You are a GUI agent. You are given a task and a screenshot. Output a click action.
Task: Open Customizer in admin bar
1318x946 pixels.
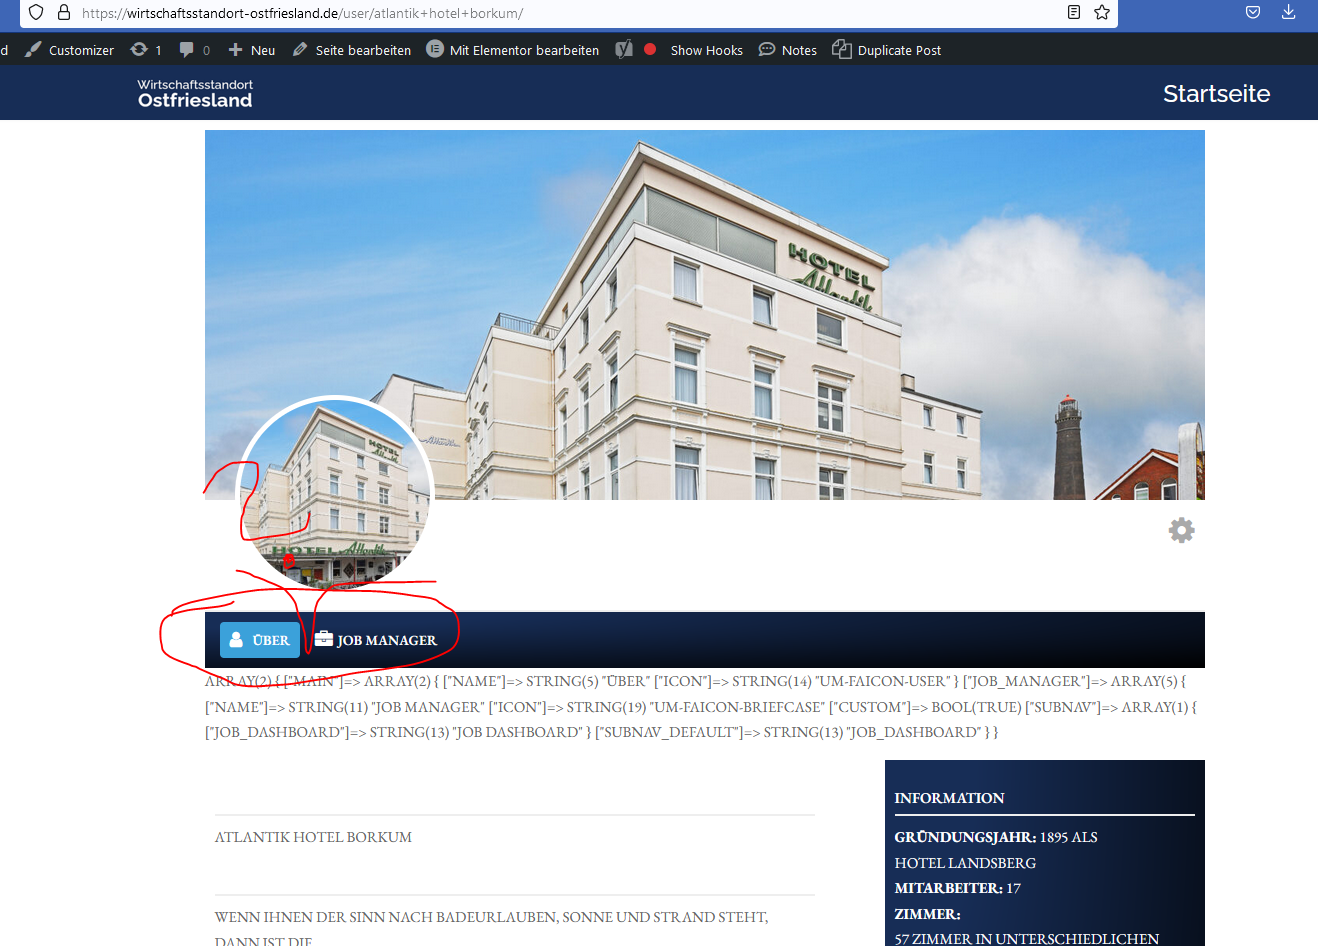[69, 50]
